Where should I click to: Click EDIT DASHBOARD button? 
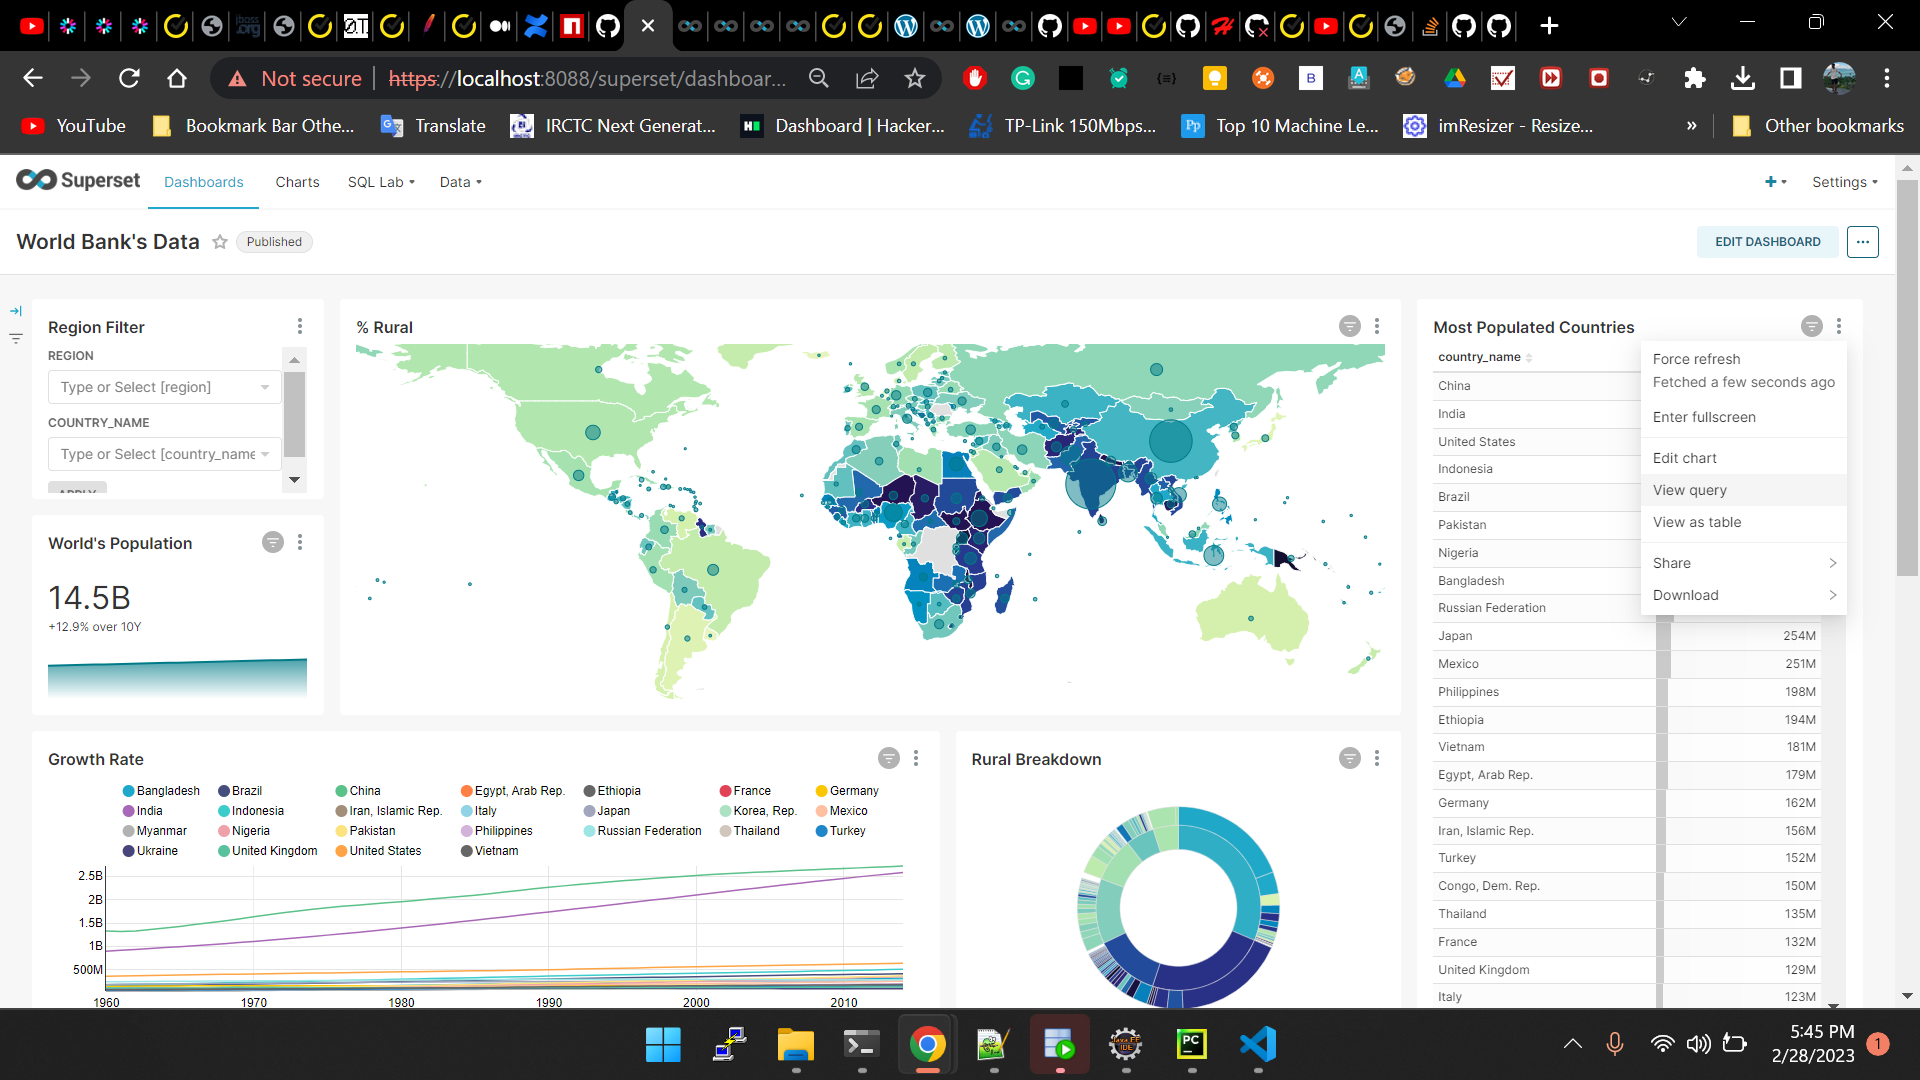pos(1767,242)
